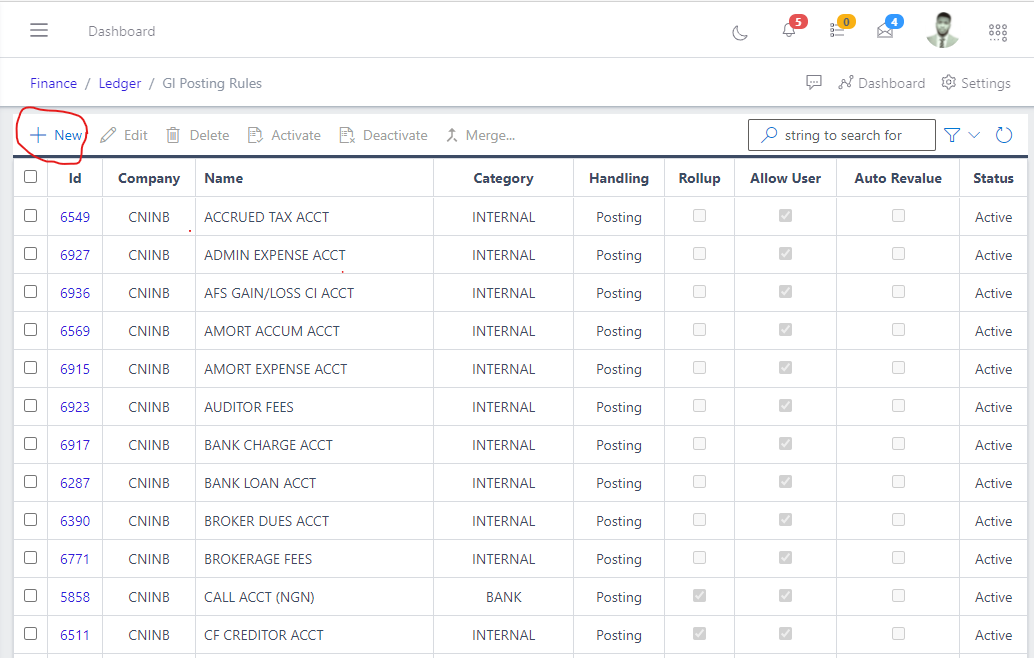Open record Id 6927 link
This screenshot has height=658, width=1034.
coord(75,255)
